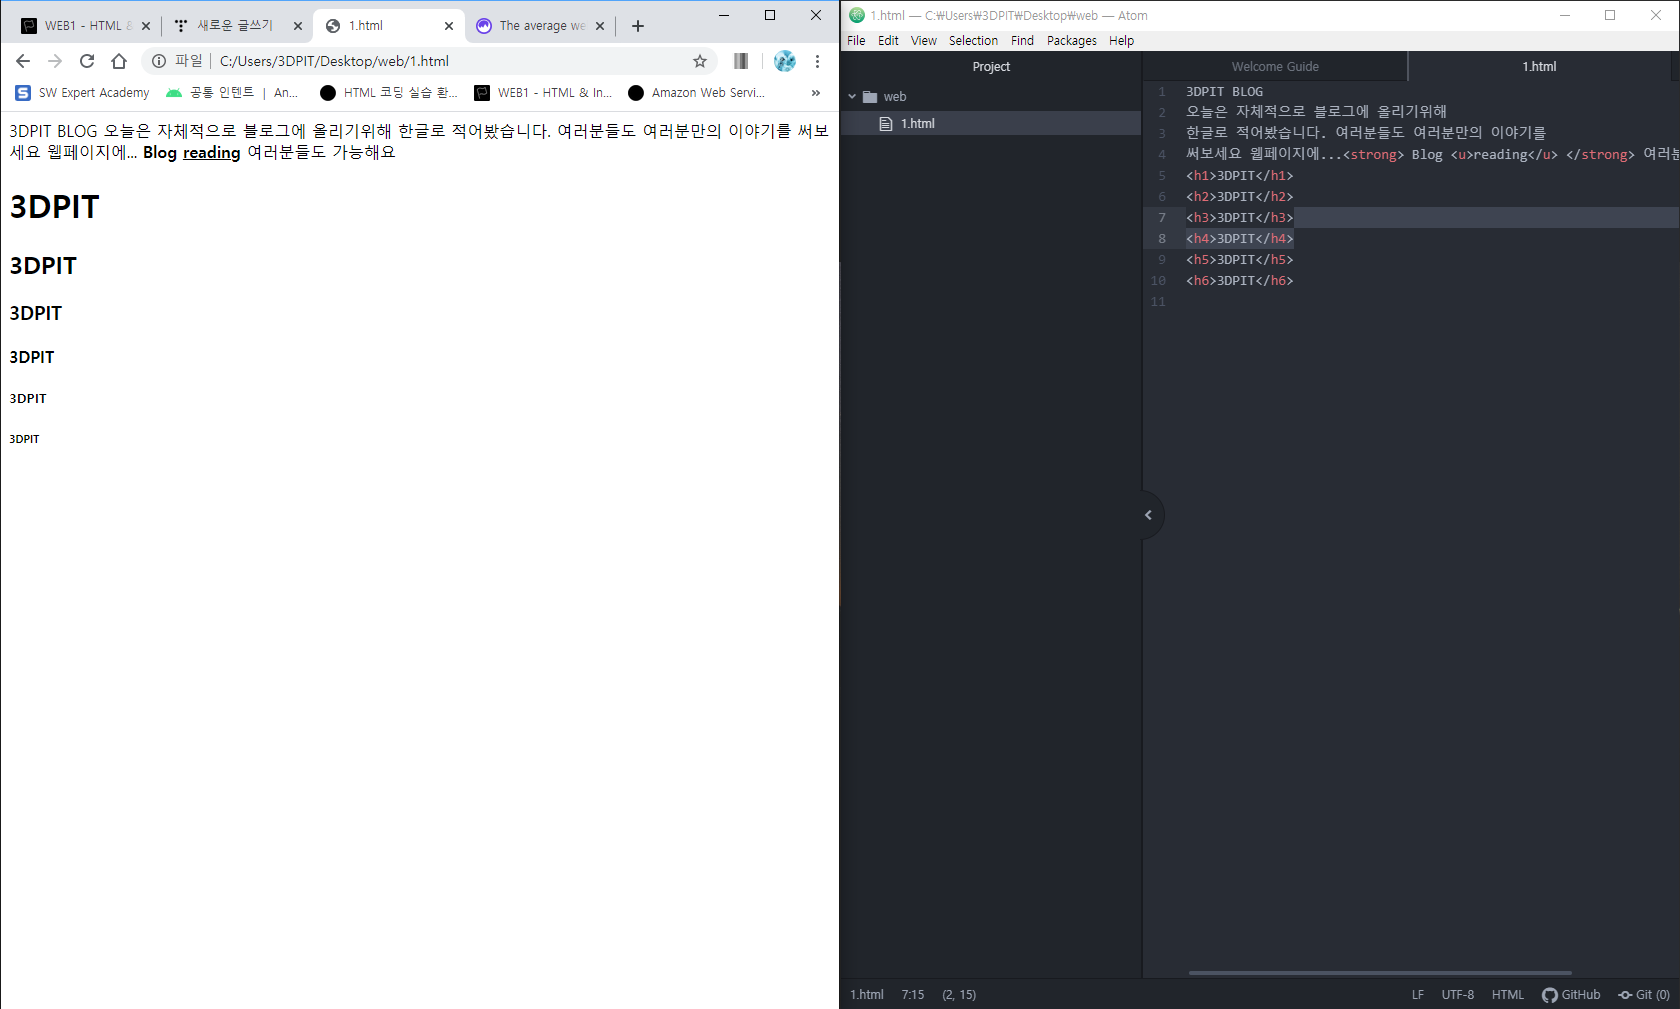The image size is (1680, 1009).
Task: Open the Atom Help menu
Action: tap(1121, 41)
